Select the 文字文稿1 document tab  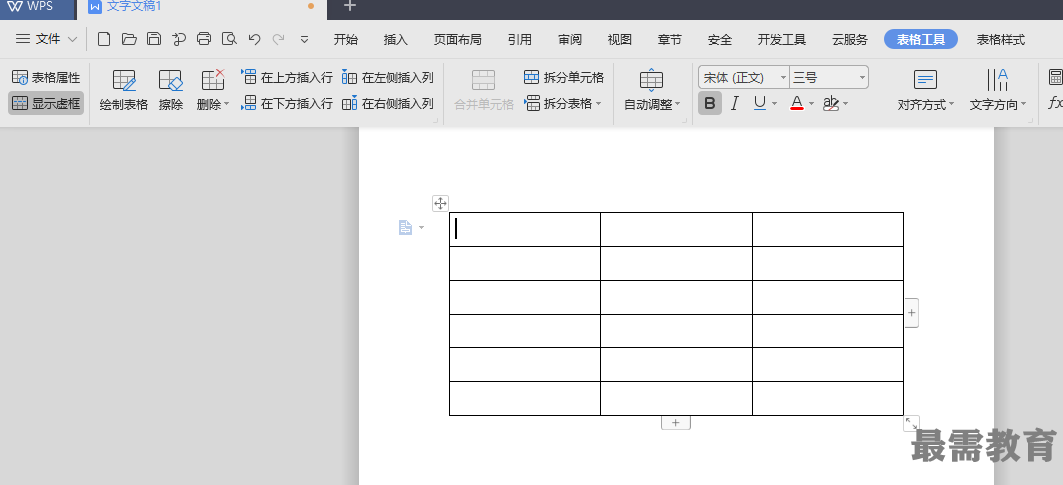(202, 8)
